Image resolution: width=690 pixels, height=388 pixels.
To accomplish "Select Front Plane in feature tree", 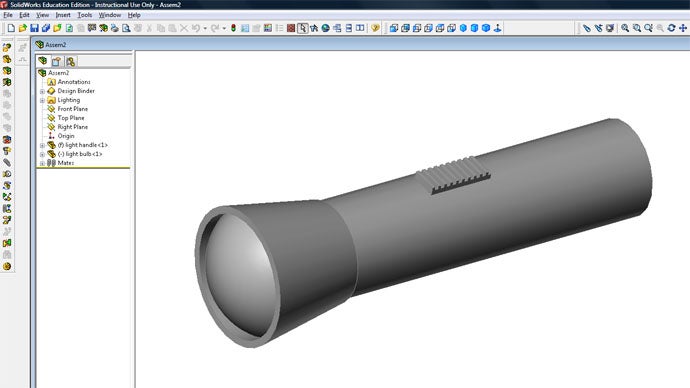I will point(72,109).
